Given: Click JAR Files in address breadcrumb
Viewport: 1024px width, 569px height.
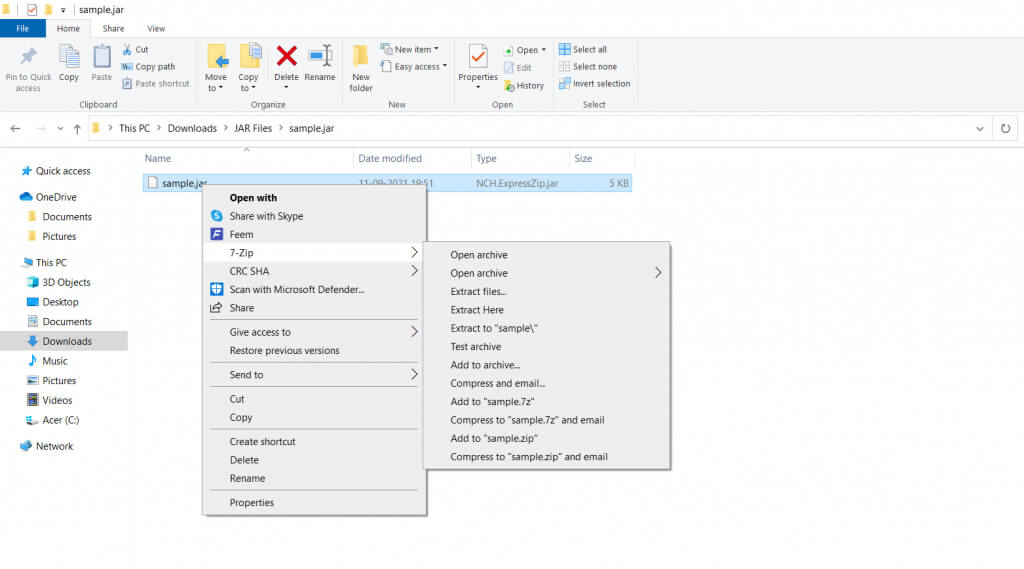Looking at the screenshot, I should point(253,129).
